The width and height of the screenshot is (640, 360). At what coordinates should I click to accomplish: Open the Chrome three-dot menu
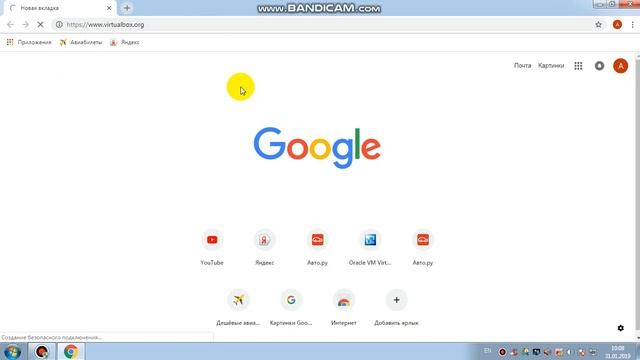(632, 24)
